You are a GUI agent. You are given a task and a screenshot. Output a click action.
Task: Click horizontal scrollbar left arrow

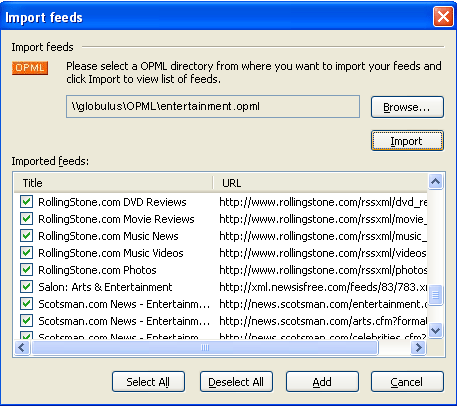point(22,348)
